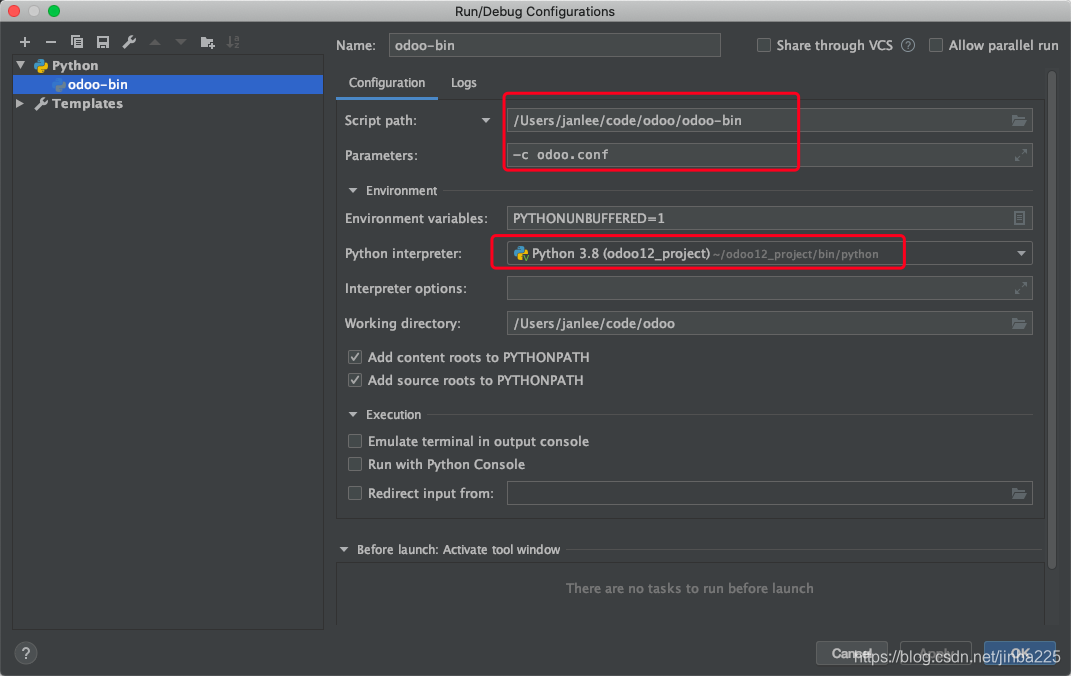Move configuration up with the arrow icon
1071x676 pixels.
tap(155, 42)
